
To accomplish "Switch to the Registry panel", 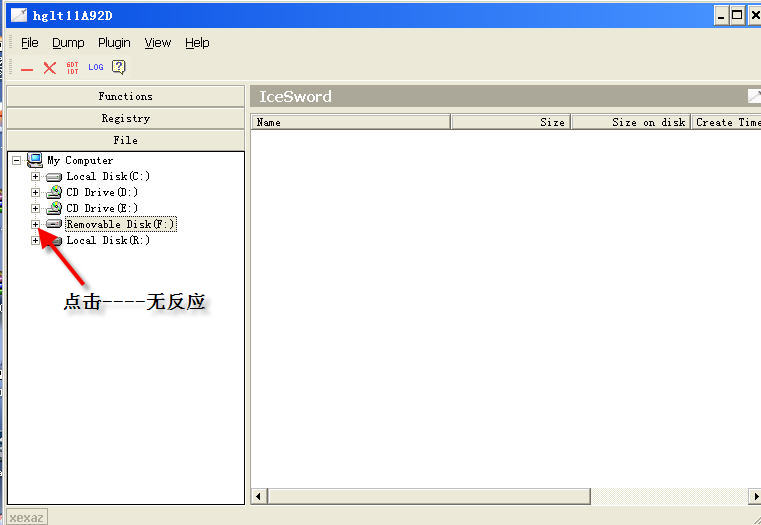I will tap(126, 118).
